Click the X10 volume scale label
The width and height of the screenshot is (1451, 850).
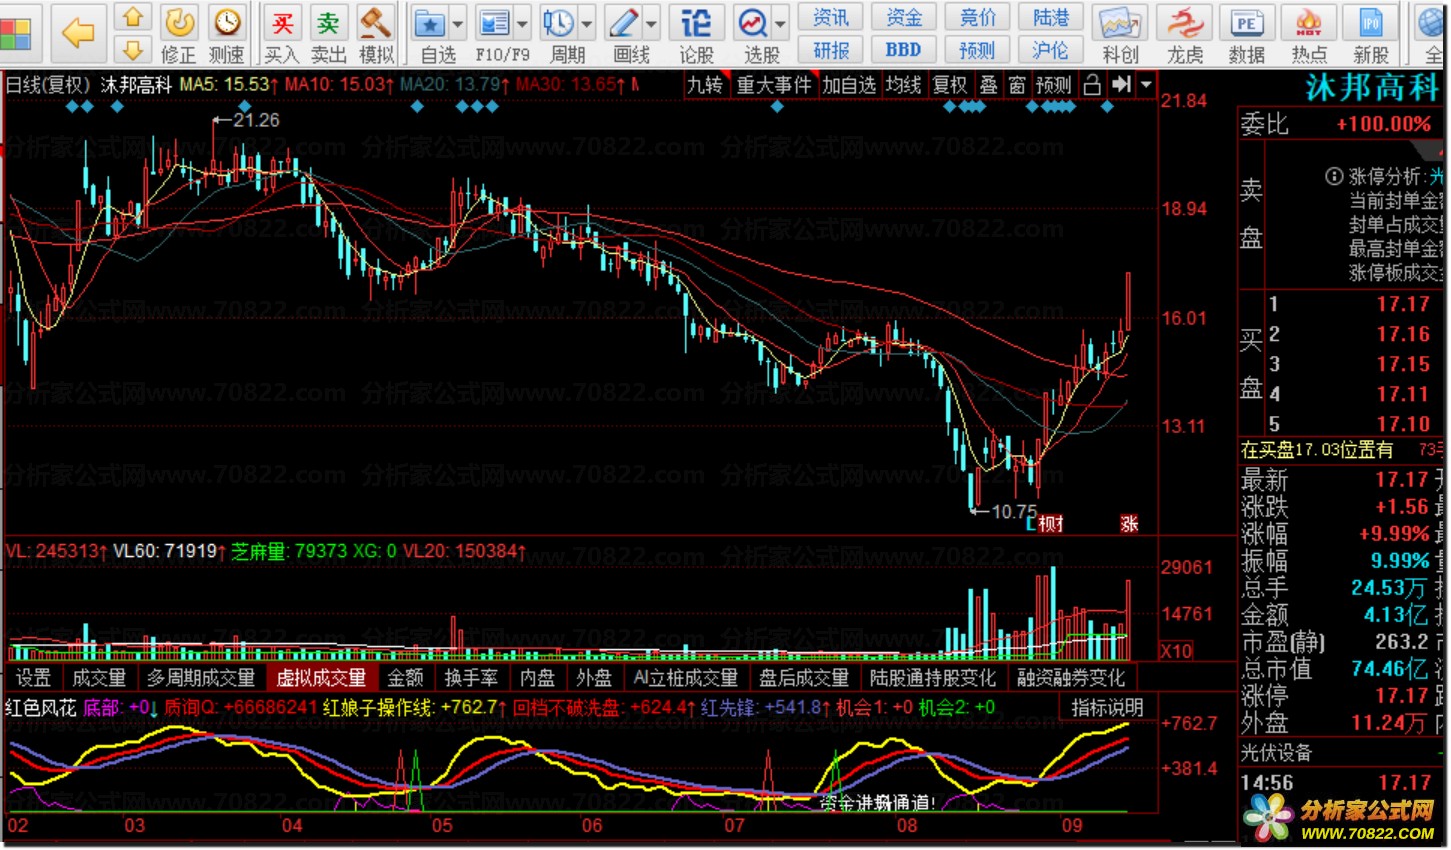click(x=1176, y=651)
